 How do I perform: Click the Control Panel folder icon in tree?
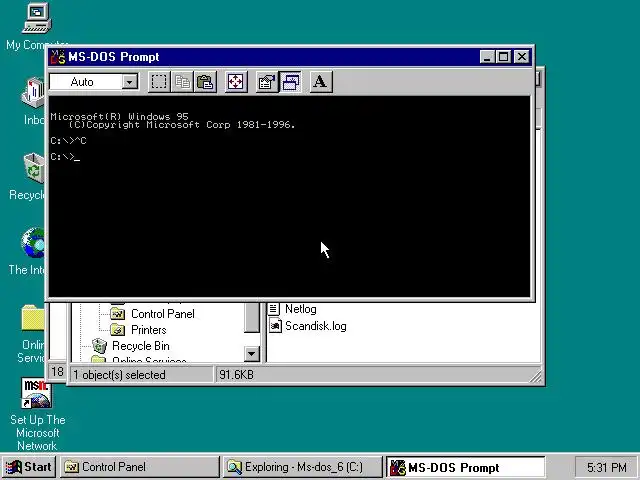coord(118,314)
